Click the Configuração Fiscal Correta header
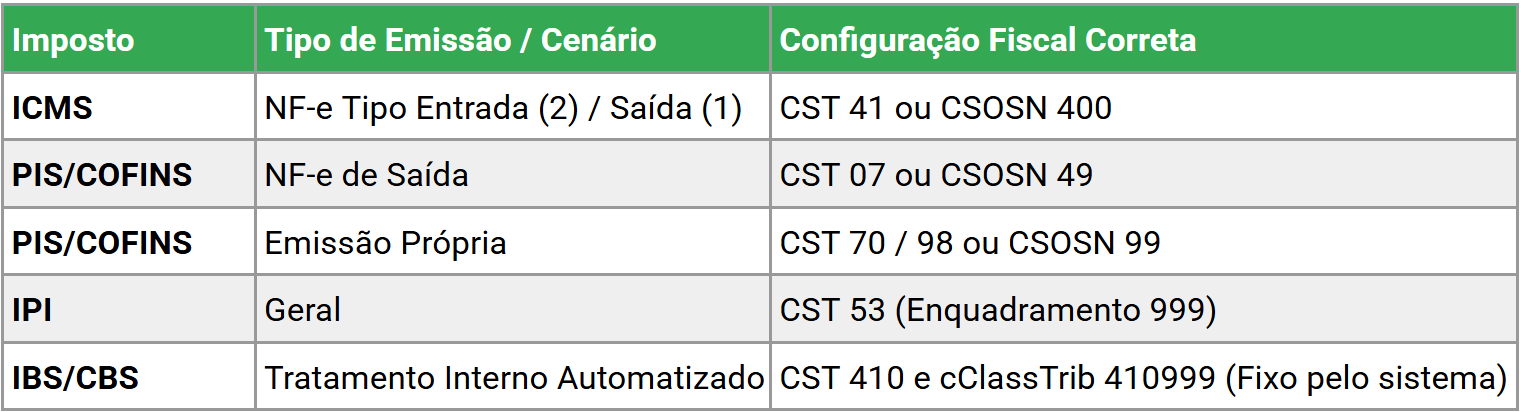The height and width of the screenshot is (412, 1521). pos(987,40)
